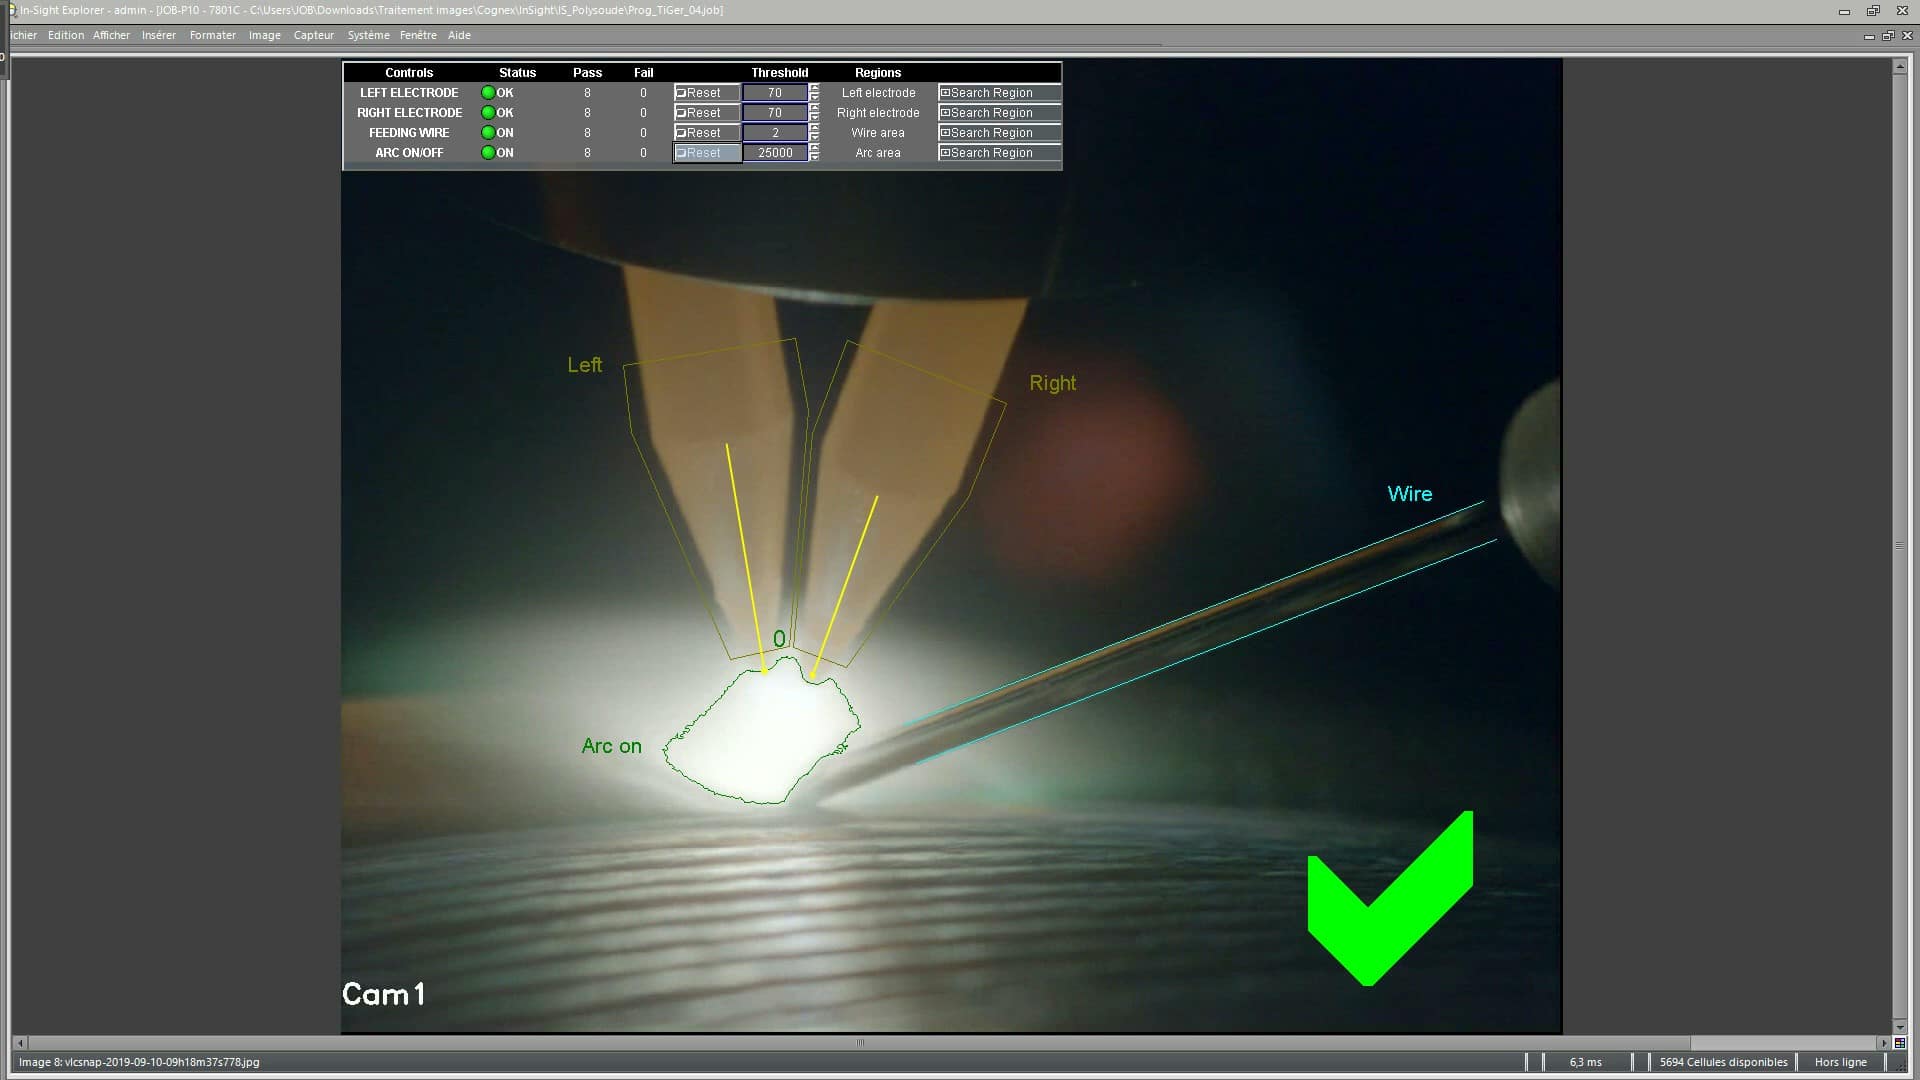Click the image filename in the status bar
1920x1080 pixels.
click(139, 1062)
